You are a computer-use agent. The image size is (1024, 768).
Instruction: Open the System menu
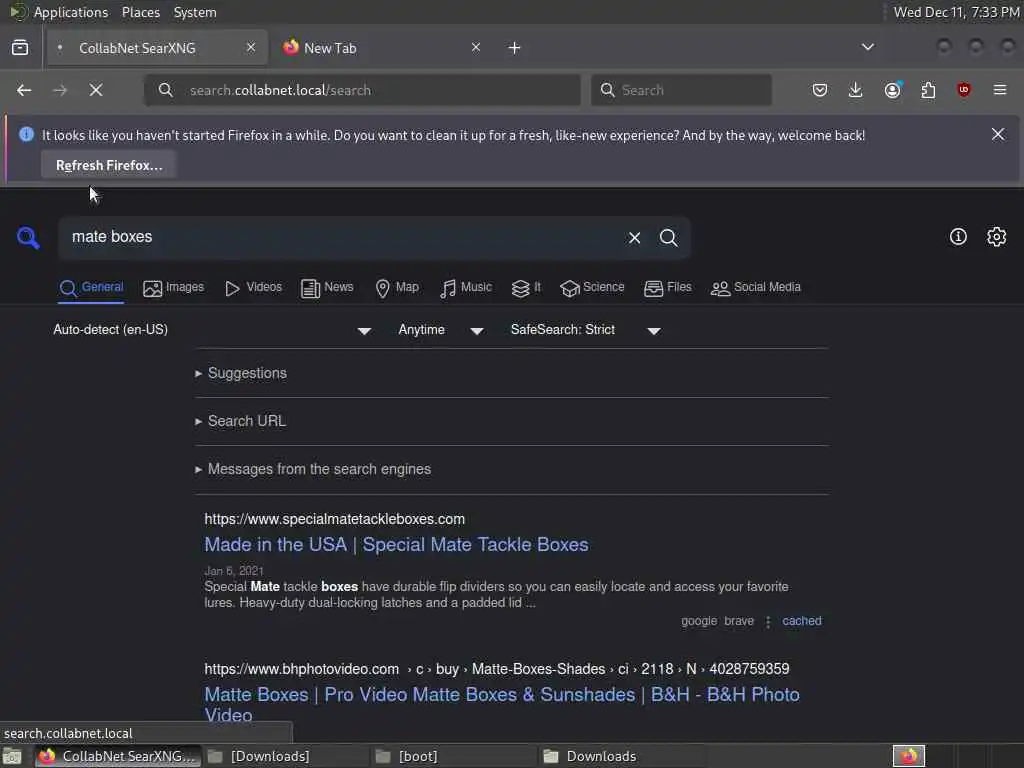pos(195,12)
